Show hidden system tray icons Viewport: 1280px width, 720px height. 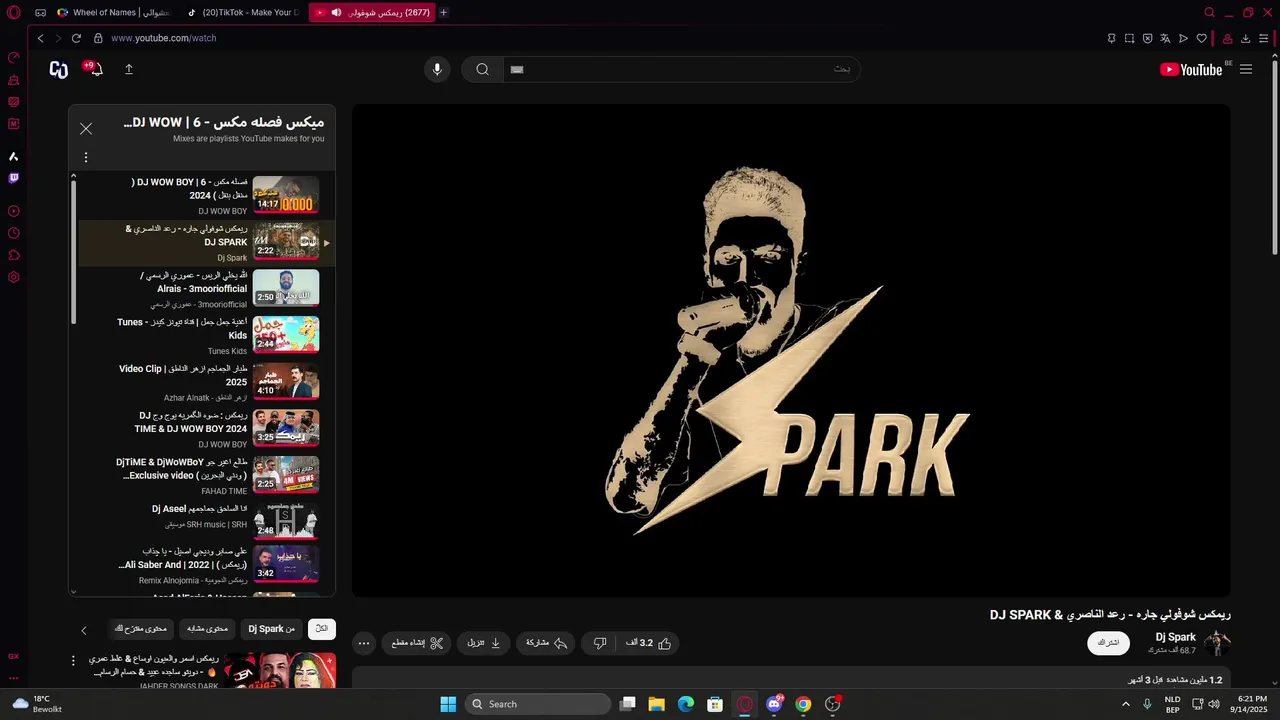(1126, 704)
